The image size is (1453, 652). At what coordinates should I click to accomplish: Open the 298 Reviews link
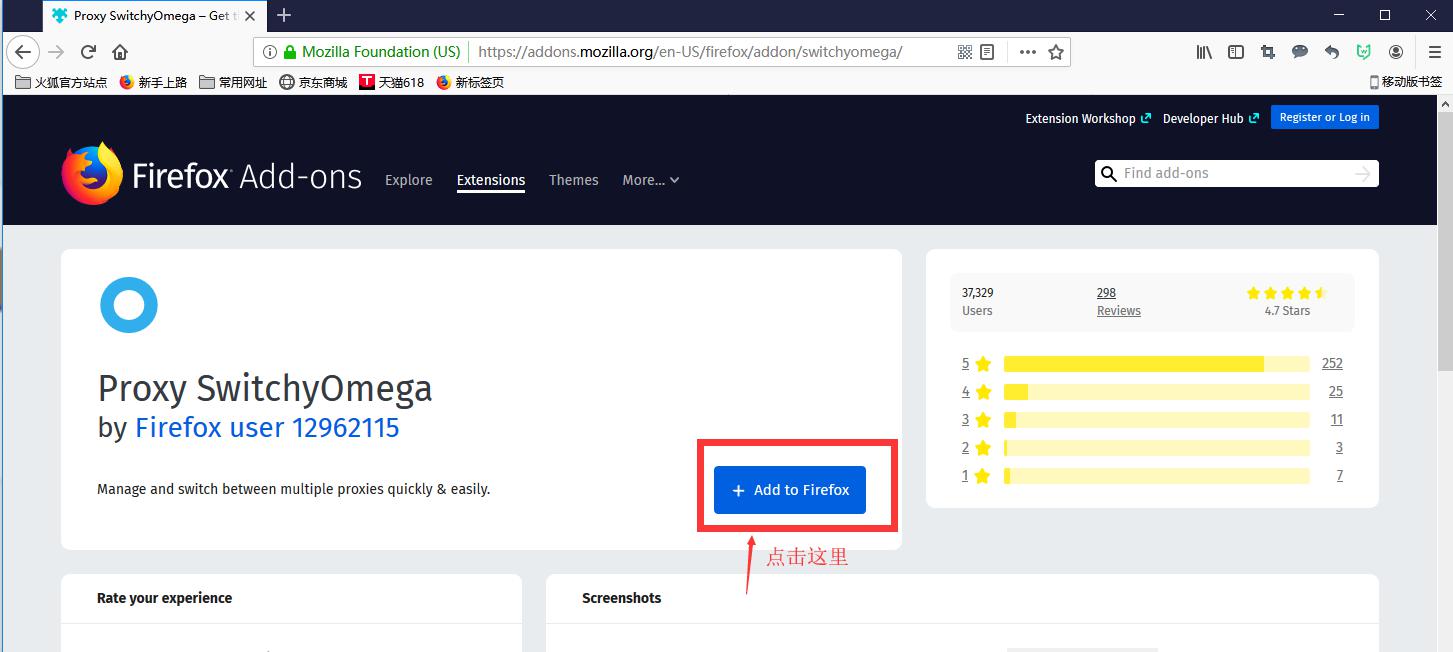[x=1118, y=301]
